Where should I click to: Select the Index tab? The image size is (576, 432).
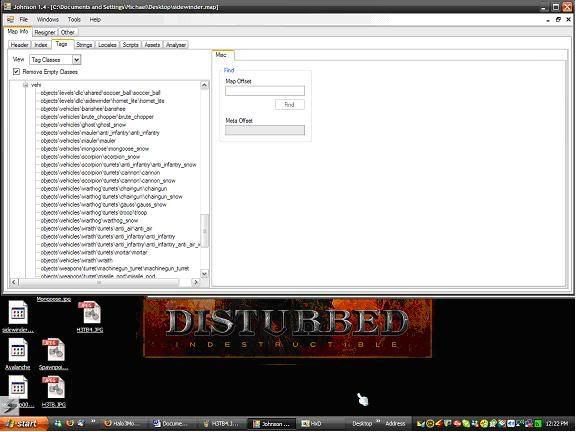(x=41, y=44)
